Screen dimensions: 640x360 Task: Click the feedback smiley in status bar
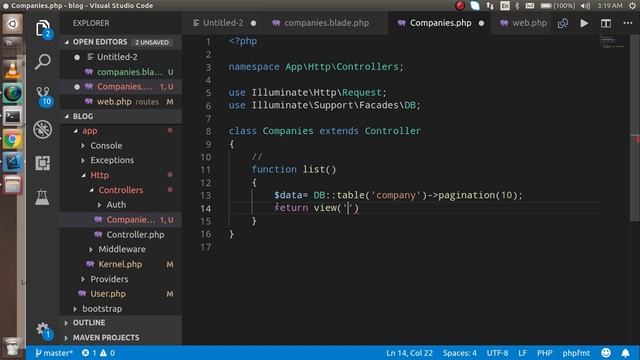coord(606,353)
